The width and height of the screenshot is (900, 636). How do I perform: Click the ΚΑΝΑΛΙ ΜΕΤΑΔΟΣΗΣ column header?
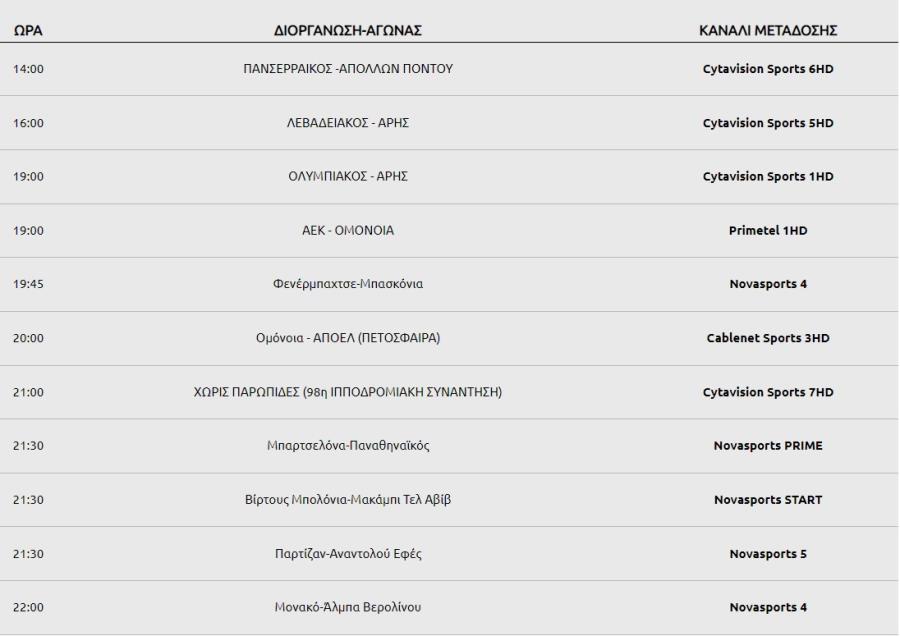click(768, 30)
